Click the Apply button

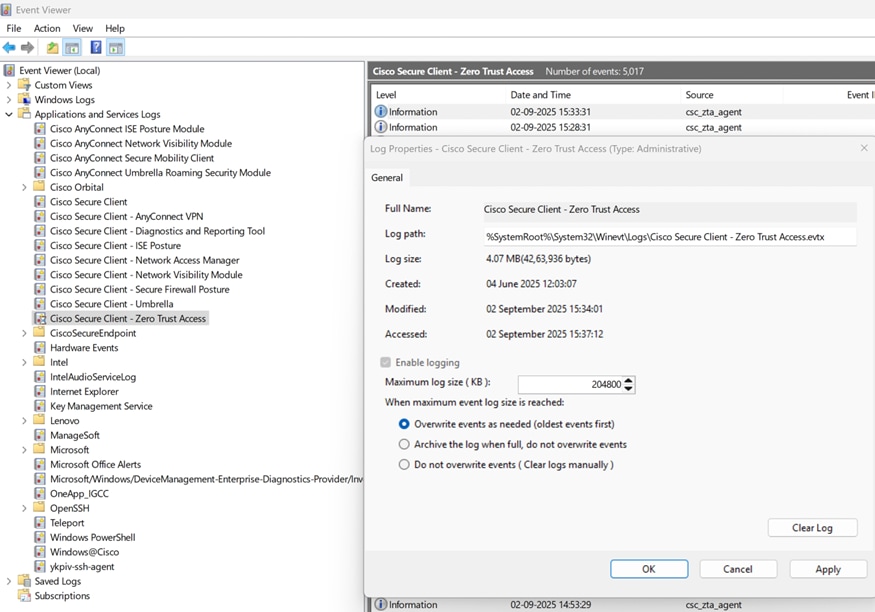click(x=828, y=569)
